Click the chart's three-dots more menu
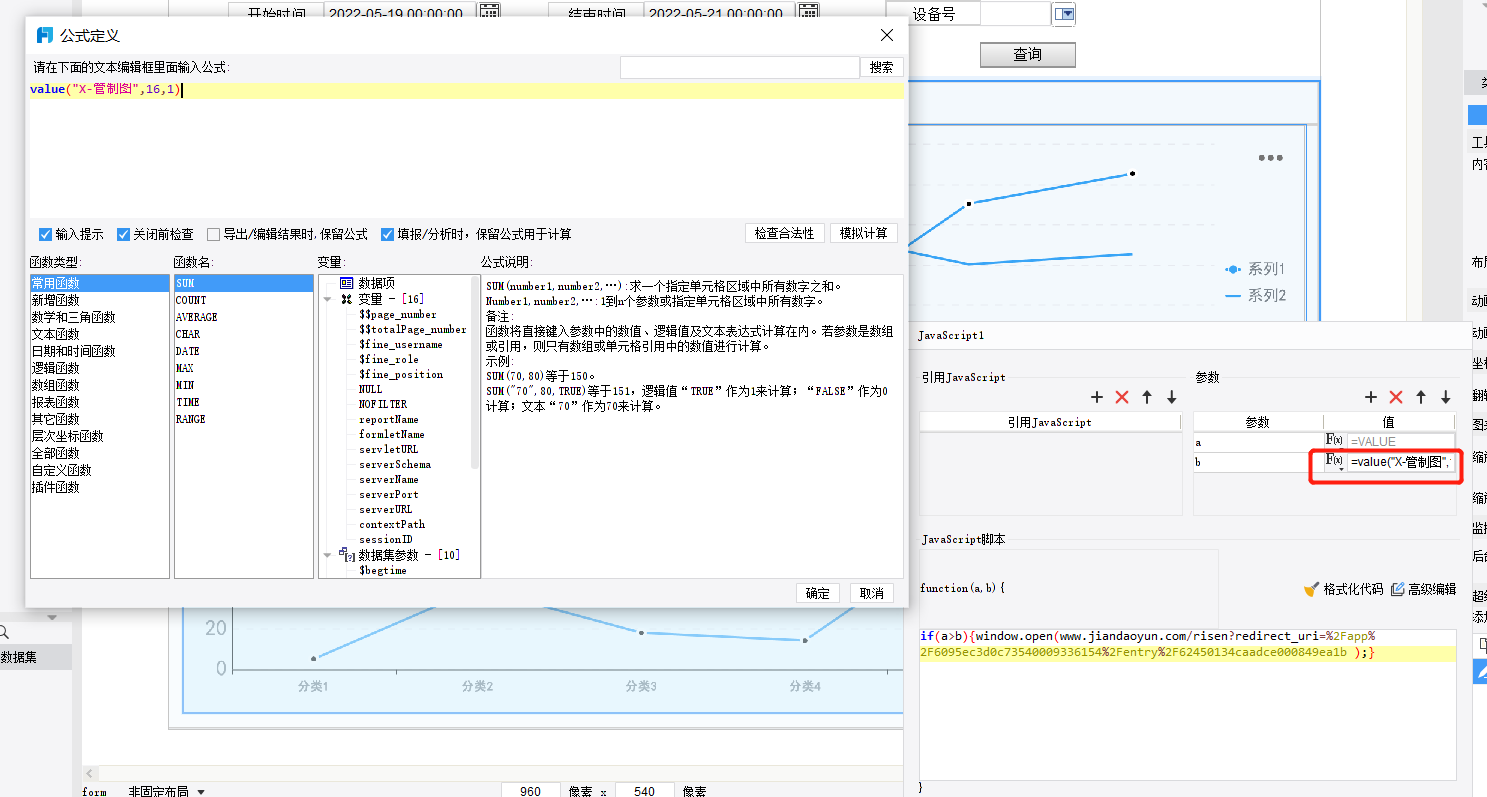The width and height of the screenshot is (1487, 797). (x=1270, y=158)
